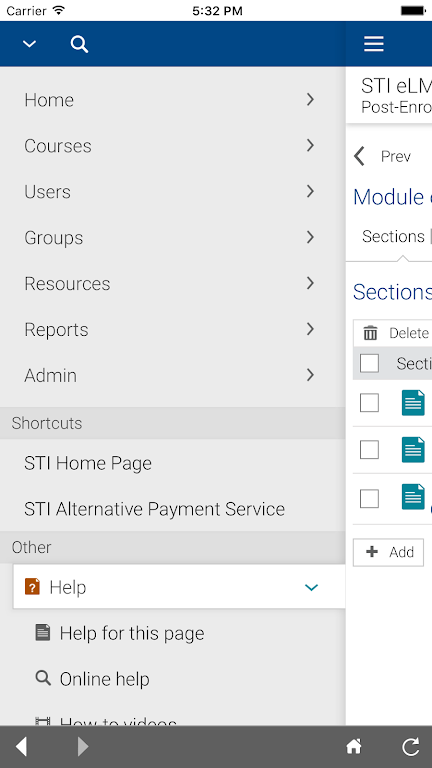
Task: Check the first section row checkbox
Action: [x=369, y=403]
